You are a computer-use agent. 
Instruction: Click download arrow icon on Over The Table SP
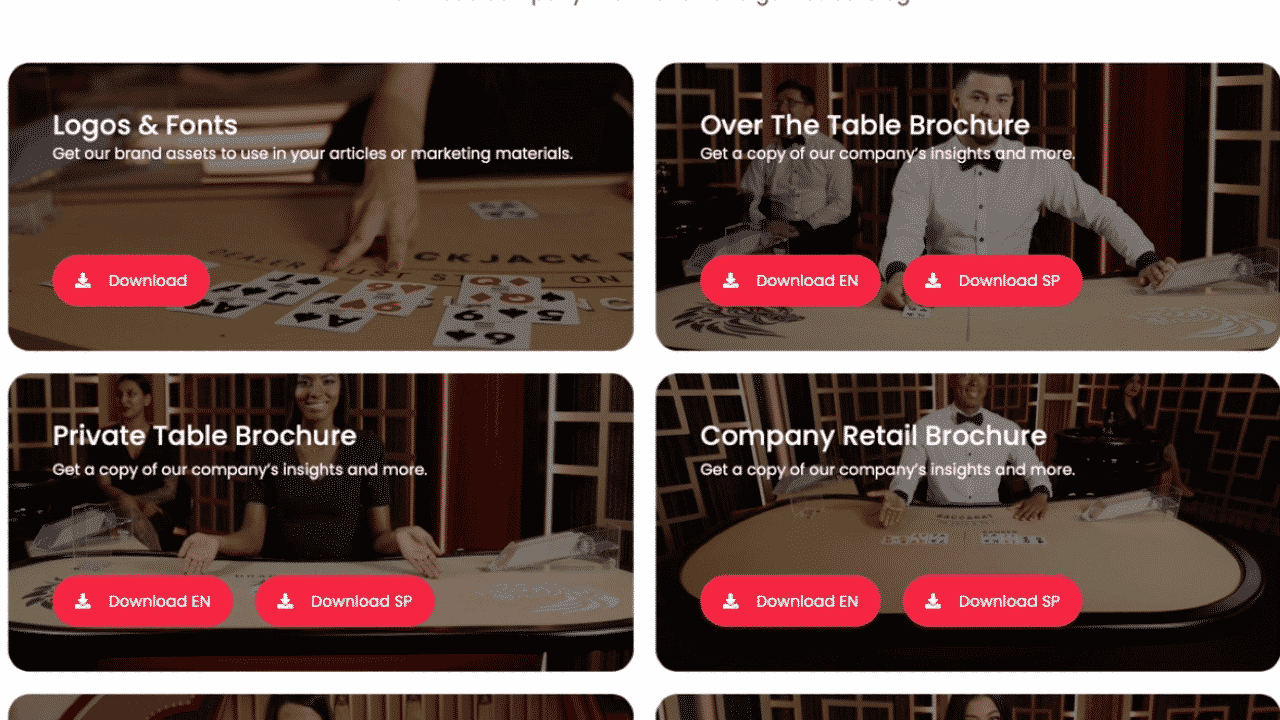click(933, 281)
